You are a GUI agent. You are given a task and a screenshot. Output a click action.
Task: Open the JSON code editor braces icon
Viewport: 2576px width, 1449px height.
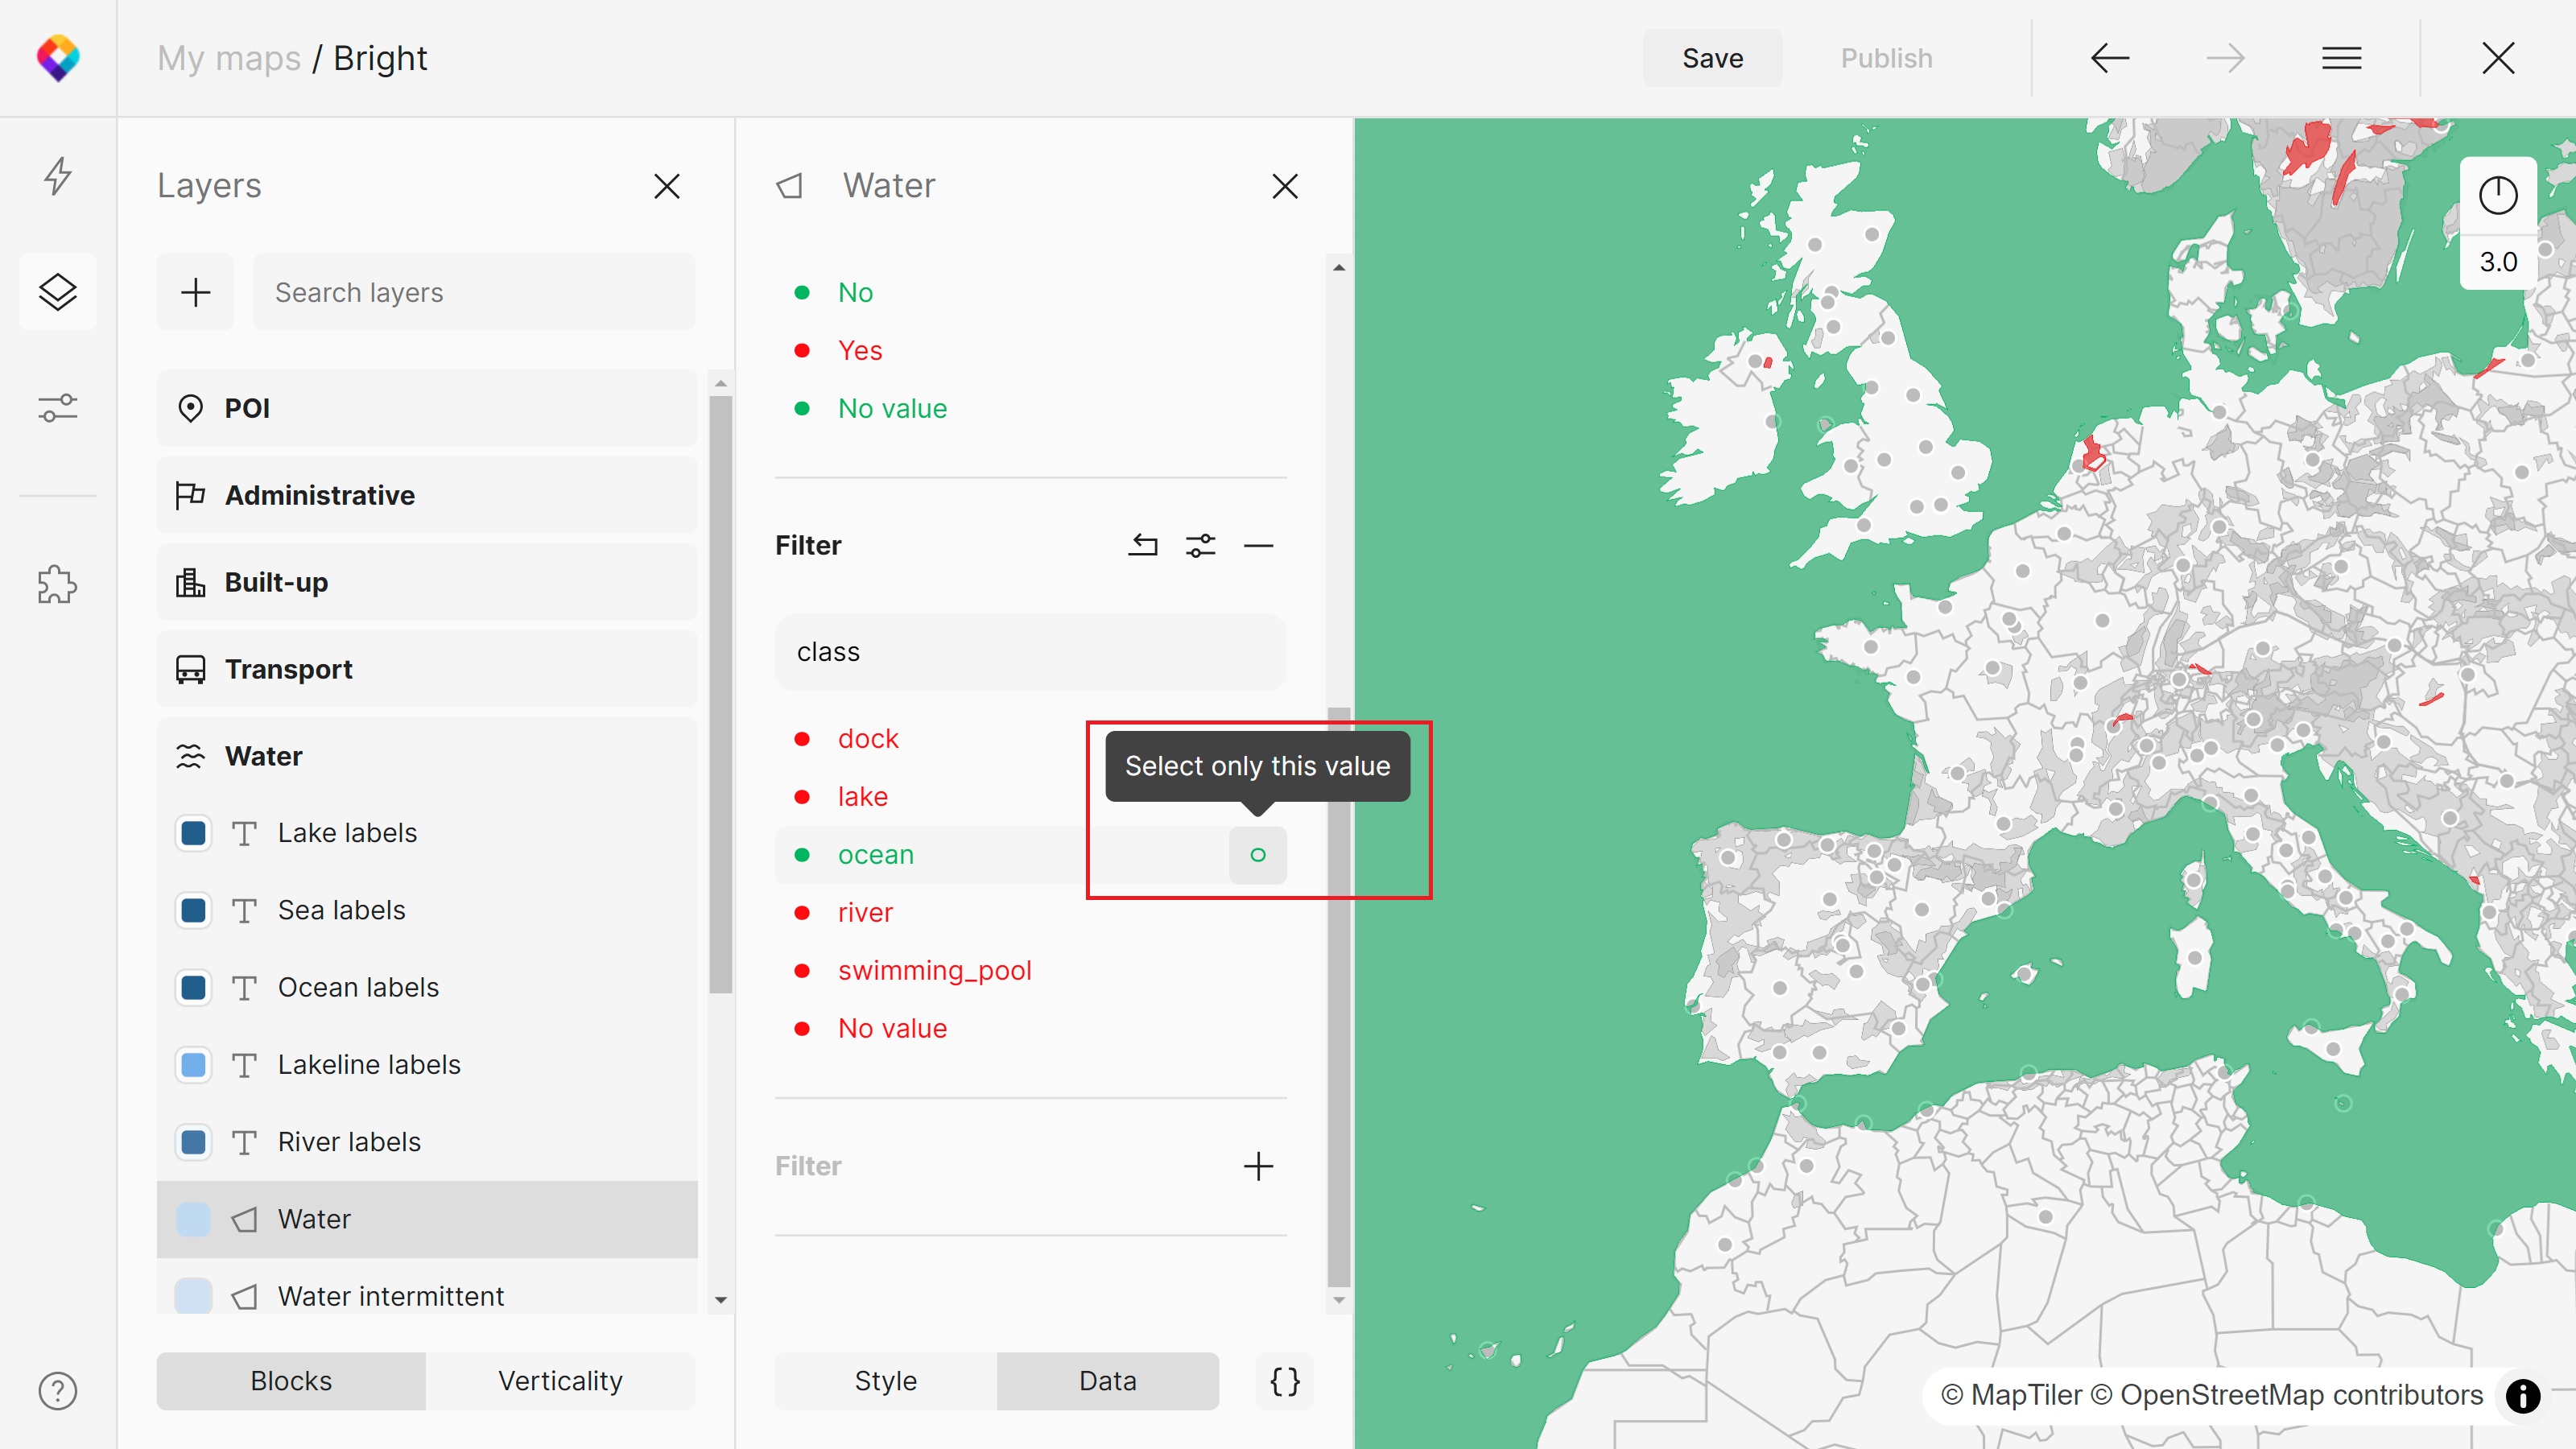coord(1285,1381)
